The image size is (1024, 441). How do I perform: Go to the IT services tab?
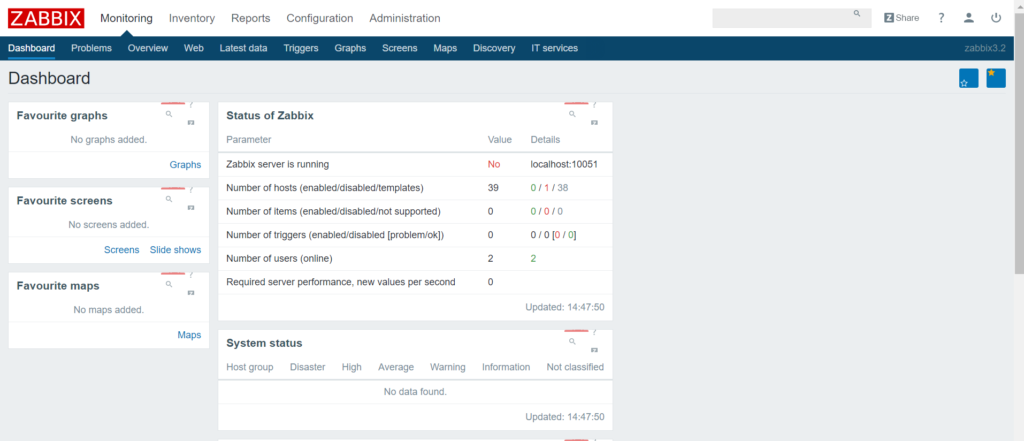click(554, 48)
